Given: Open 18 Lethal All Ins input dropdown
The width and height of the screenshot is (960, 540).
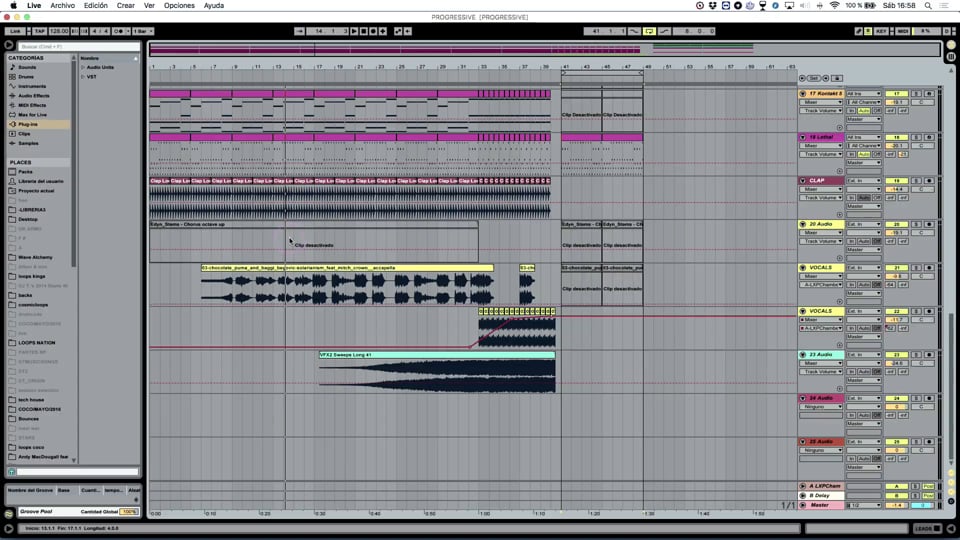Looking at the screenshot, I should coord(864,137).
